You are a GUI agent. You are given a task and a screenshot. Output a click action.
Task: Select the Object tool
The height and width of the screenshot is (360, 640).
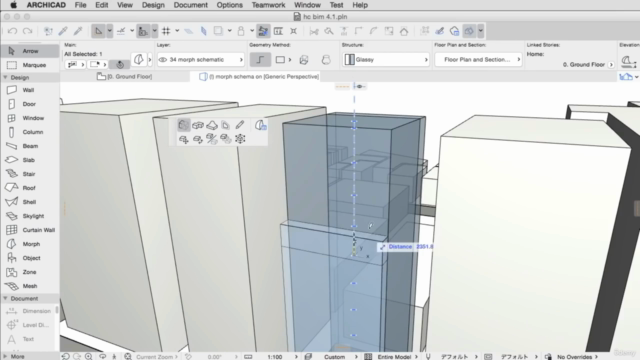point(29,258)
